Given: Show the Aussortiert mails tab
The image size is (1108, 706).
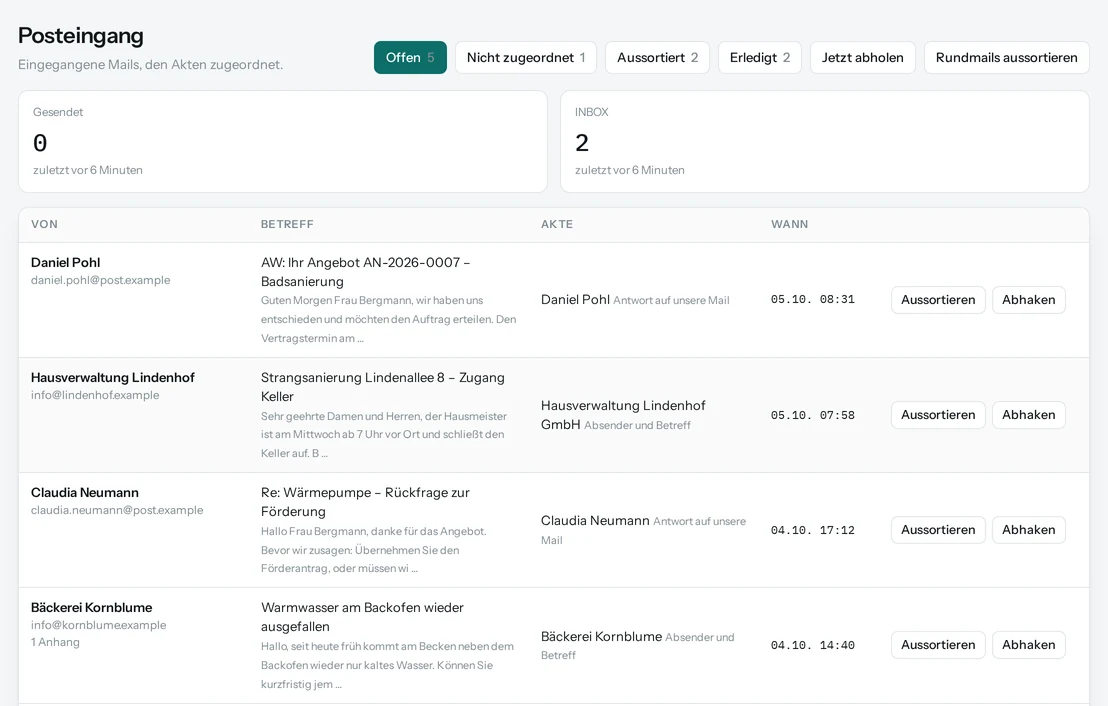Looking at the screenshot, I should (657, 57).
